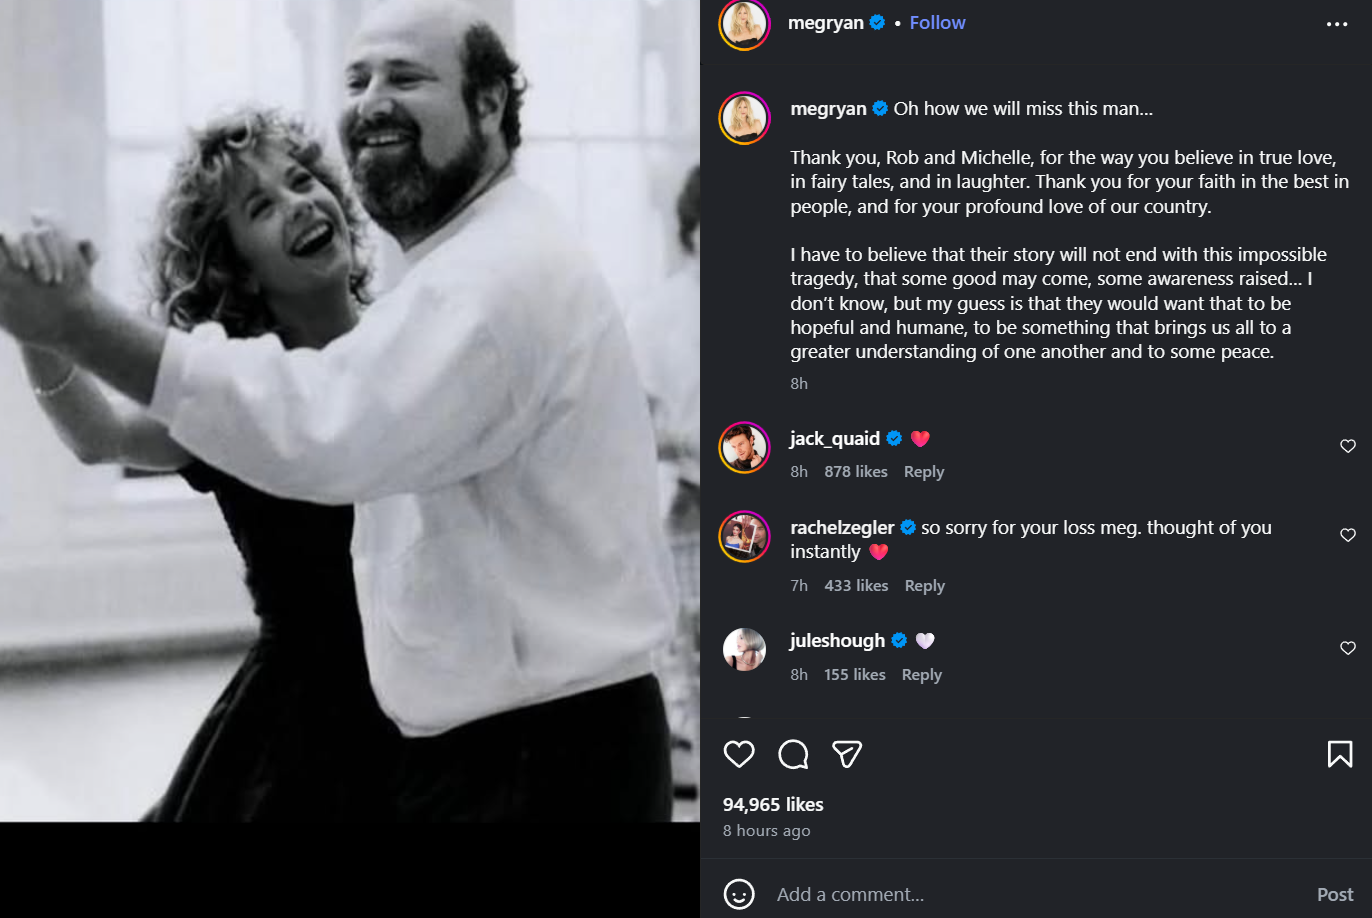
Task: Like juleshough's comment
Action: (x=1348, y=648)
